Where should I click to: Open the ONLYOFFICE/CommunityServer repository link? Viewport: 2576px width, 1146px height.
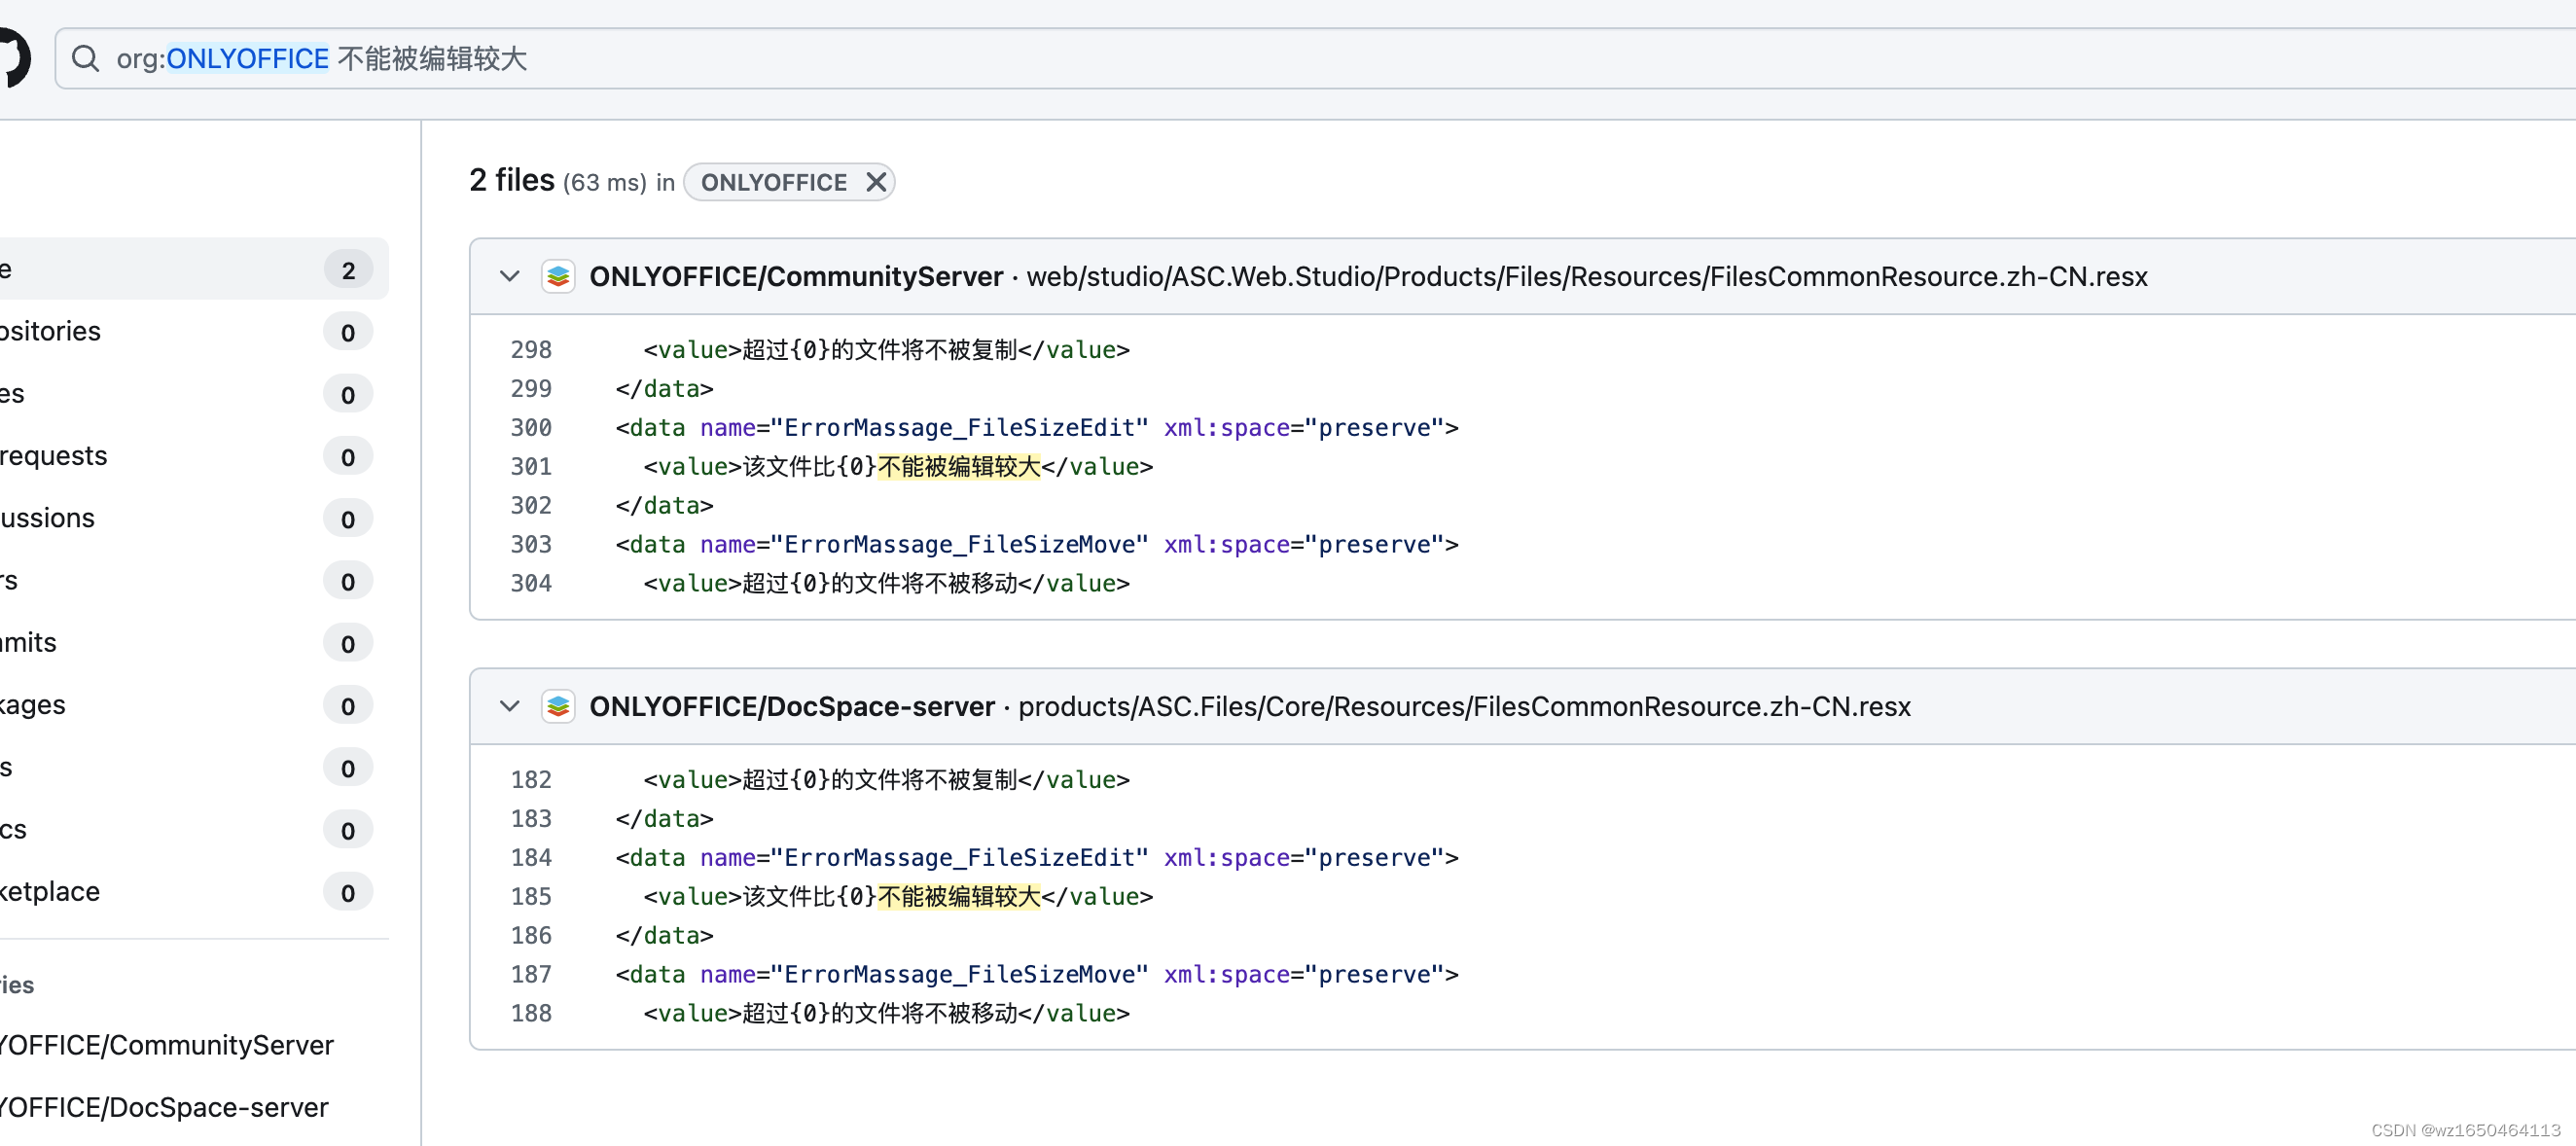tap(795, 277)
